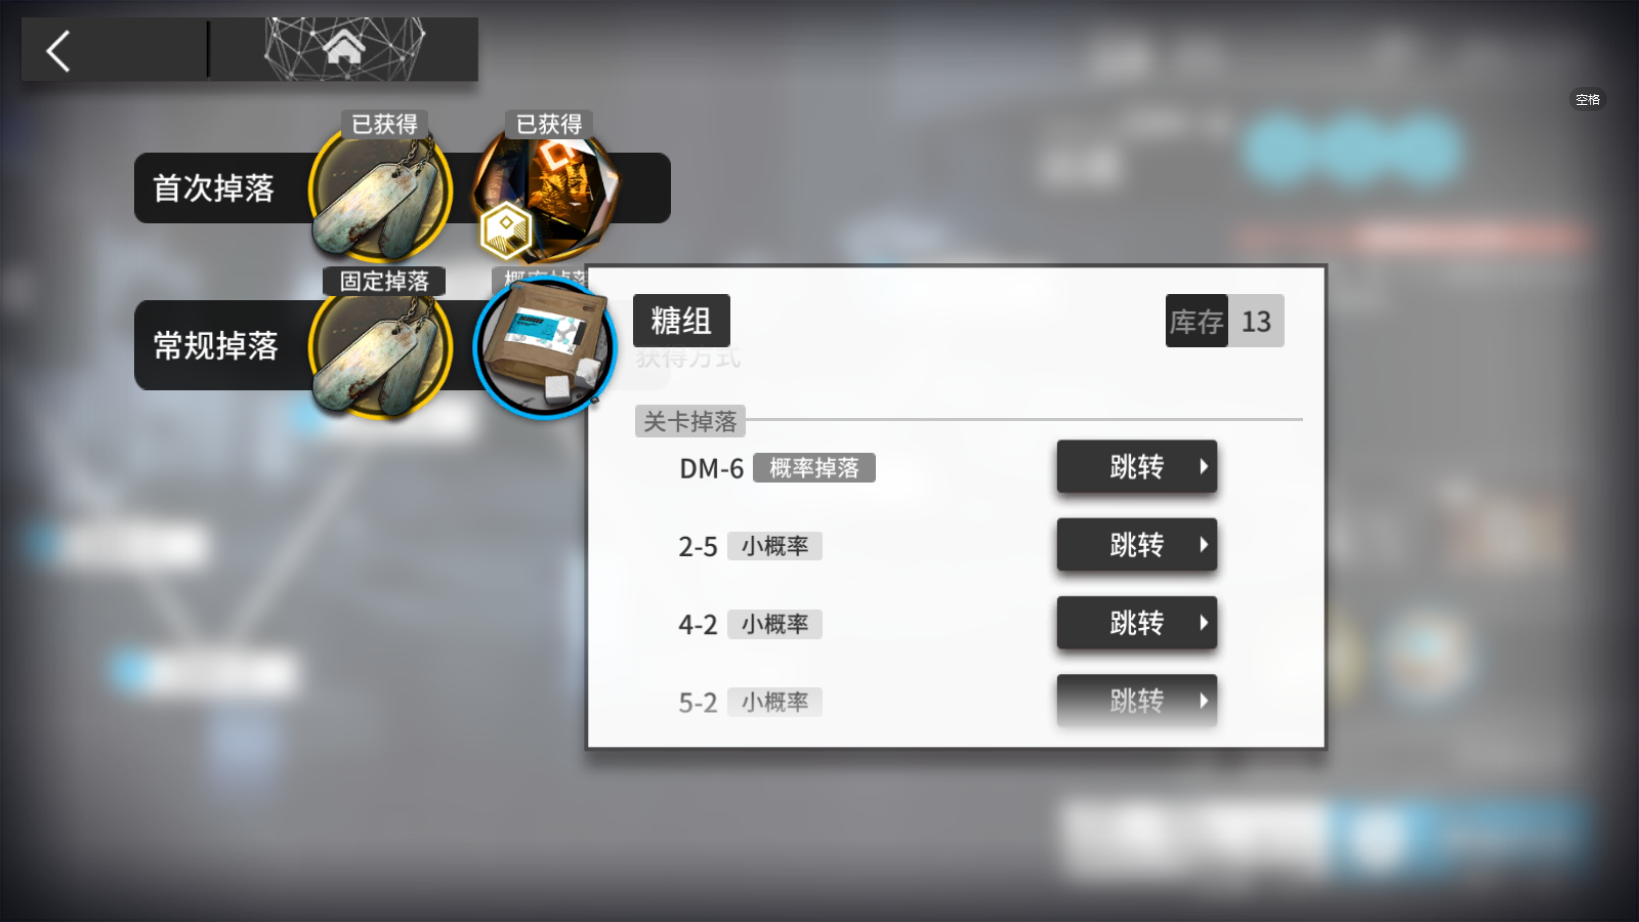1639x922 pixels.
Task: Jump to stage 5-2
Action: tap(1137, 700)
